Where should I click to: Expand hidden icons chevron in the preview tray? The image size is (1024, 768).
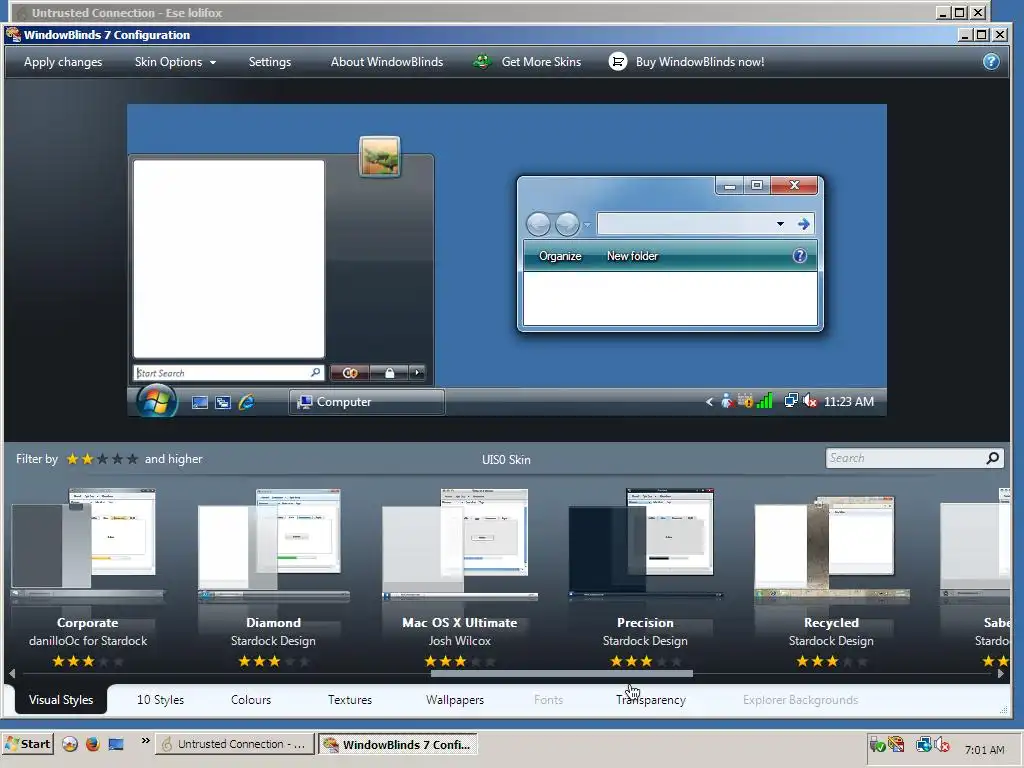[709, 402]
